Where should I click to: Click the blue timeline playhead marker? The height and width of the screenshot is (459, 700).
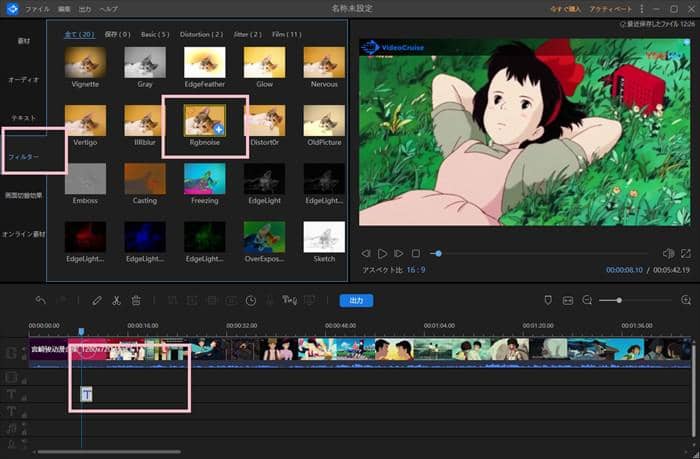81,331
